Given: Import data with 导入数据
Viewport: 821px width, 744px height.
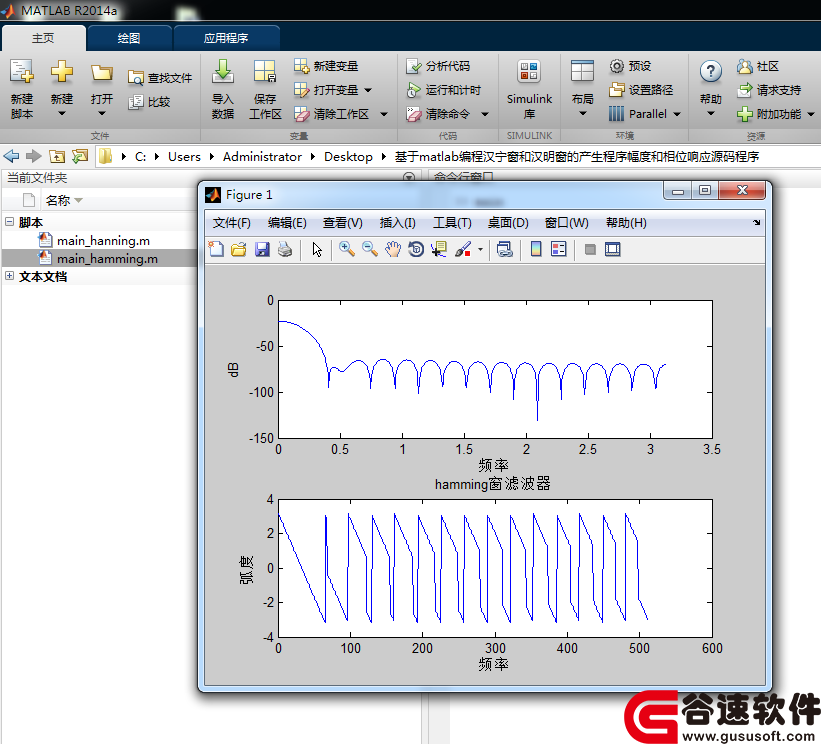Looking at the screenshot, I should point(223,89).
